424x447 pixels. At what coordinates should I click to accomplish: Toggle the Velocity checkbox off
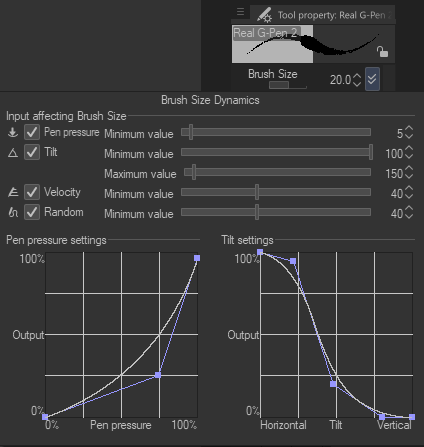point(32,192)
